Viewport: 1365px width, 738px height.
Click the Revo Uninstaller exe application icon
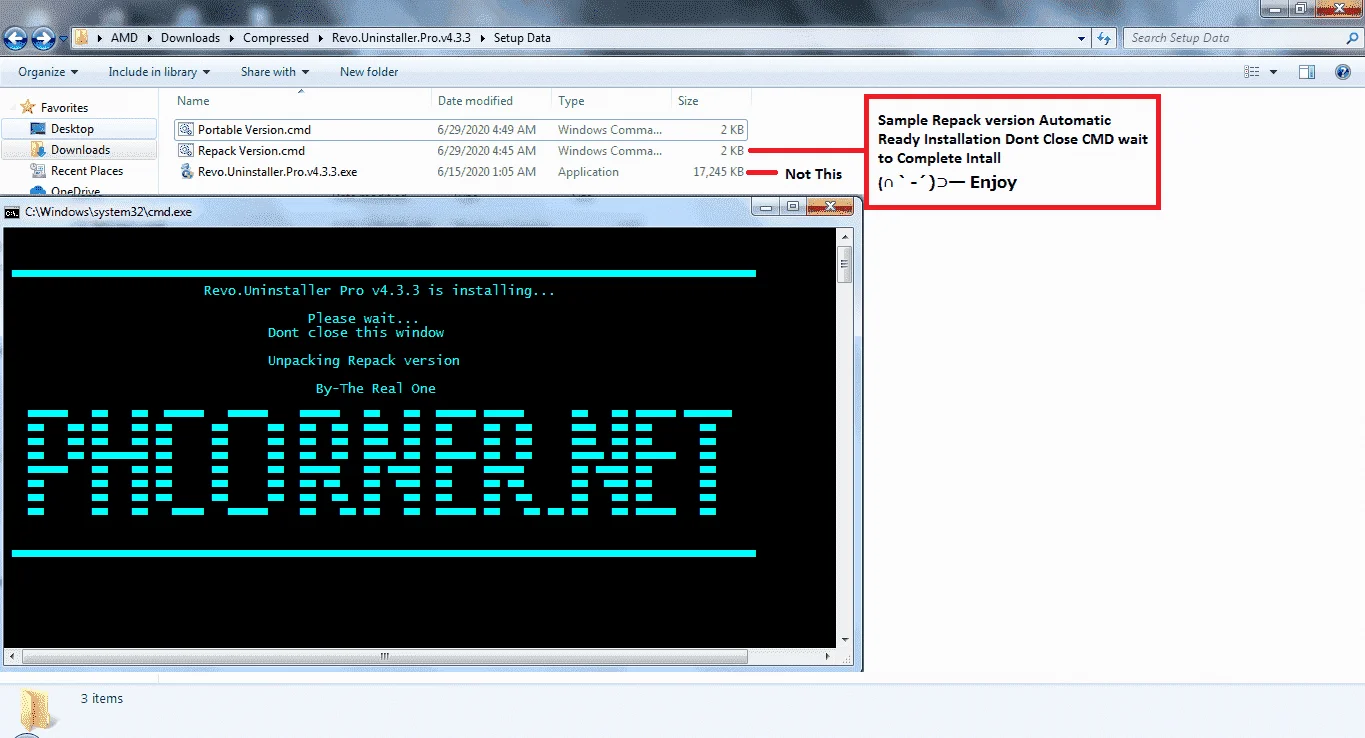(x=186, y=172)
